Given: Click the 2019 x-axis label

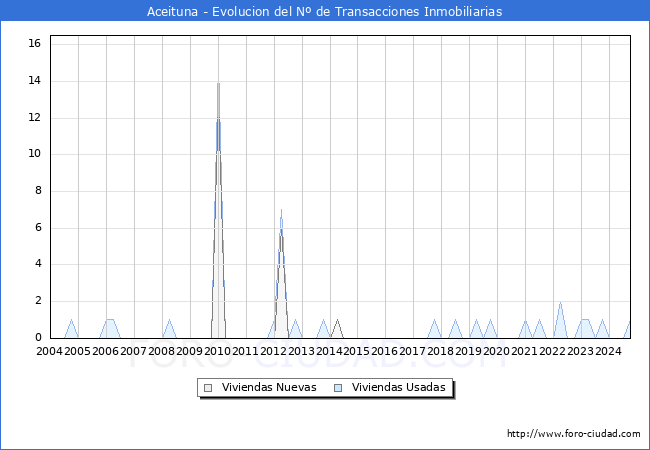Looking at the screenshot, I should [468, 351].
